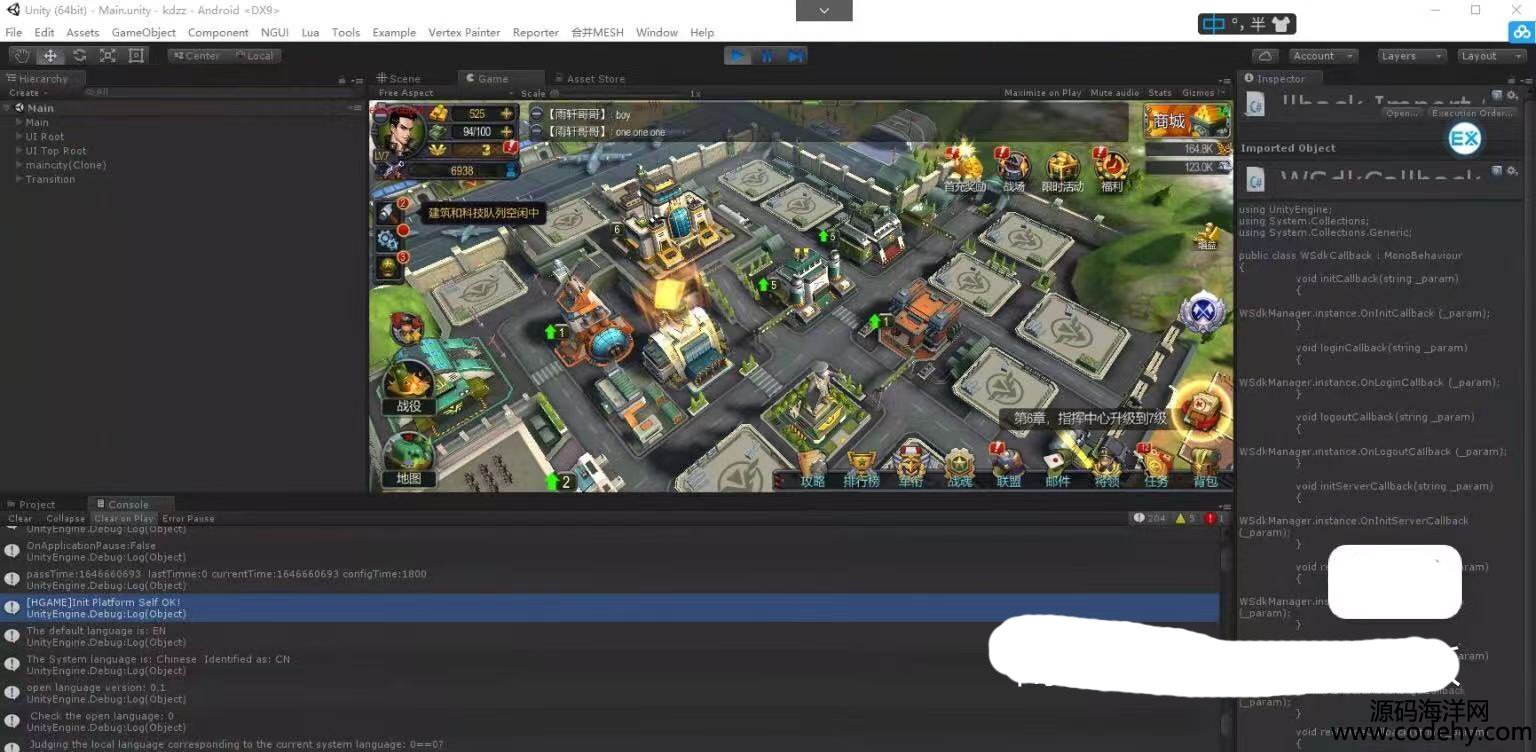
Task: Click the Pause button
Action: pos(767,56)
